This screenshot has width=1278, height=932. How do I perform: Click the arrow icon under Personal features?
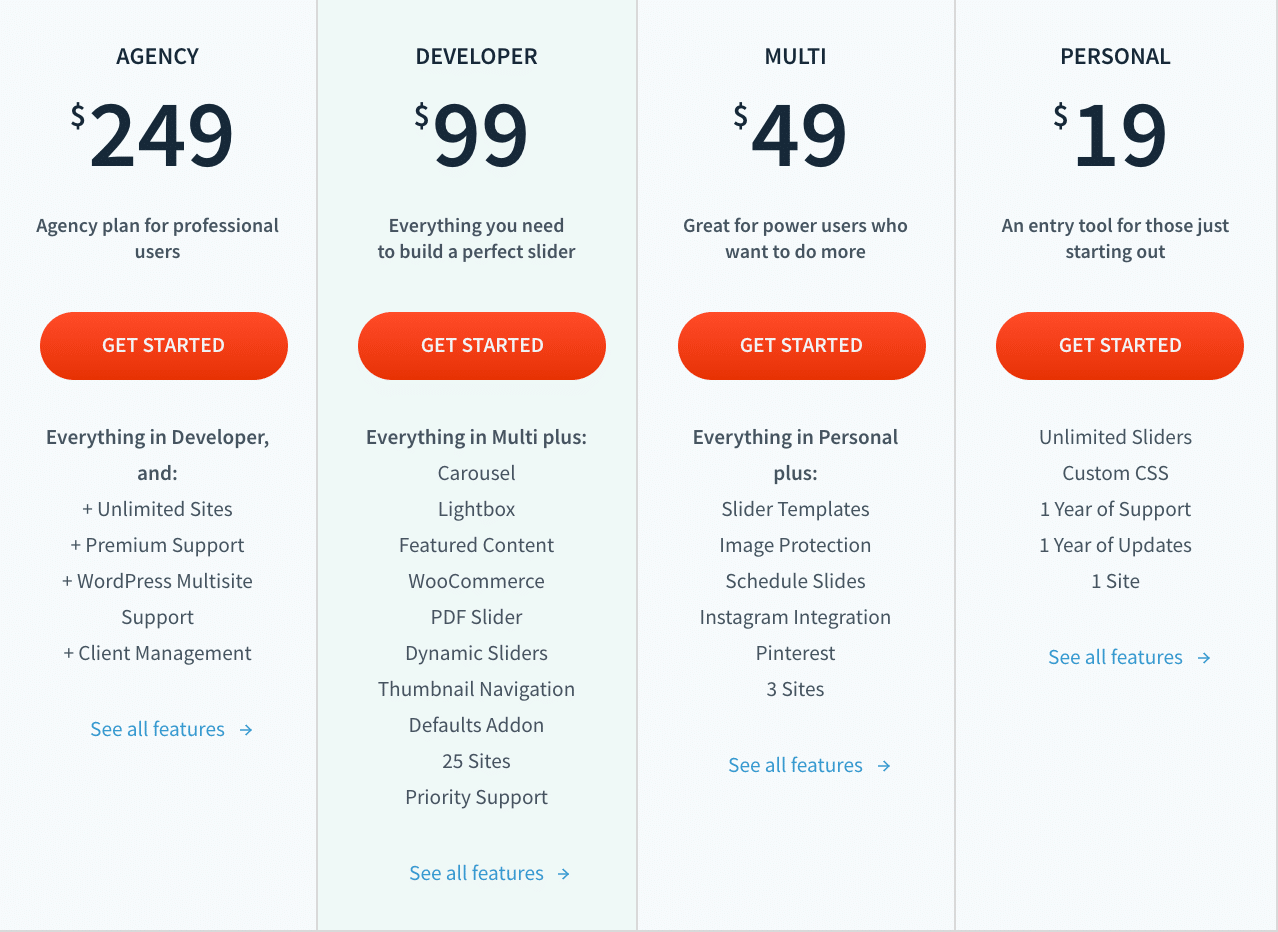tap(1204, 658)
